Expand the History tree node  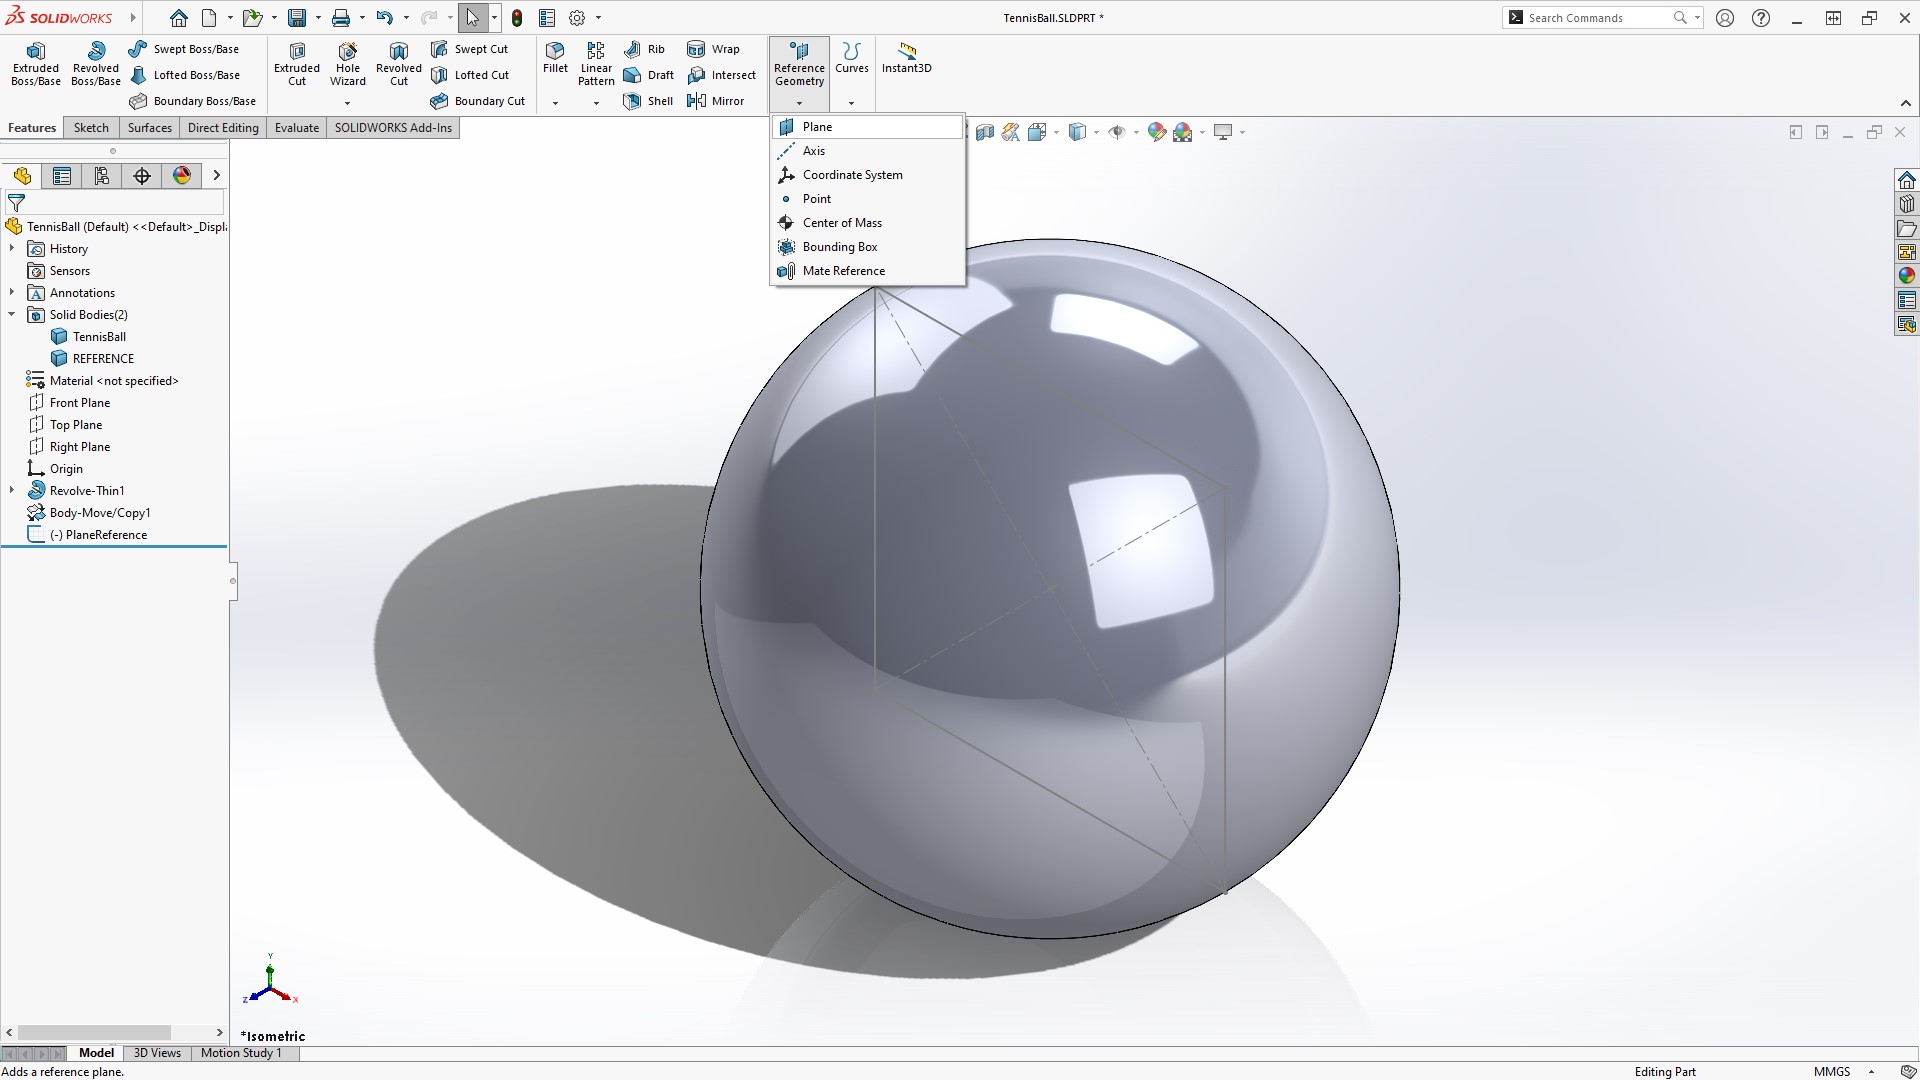[12, 249]
